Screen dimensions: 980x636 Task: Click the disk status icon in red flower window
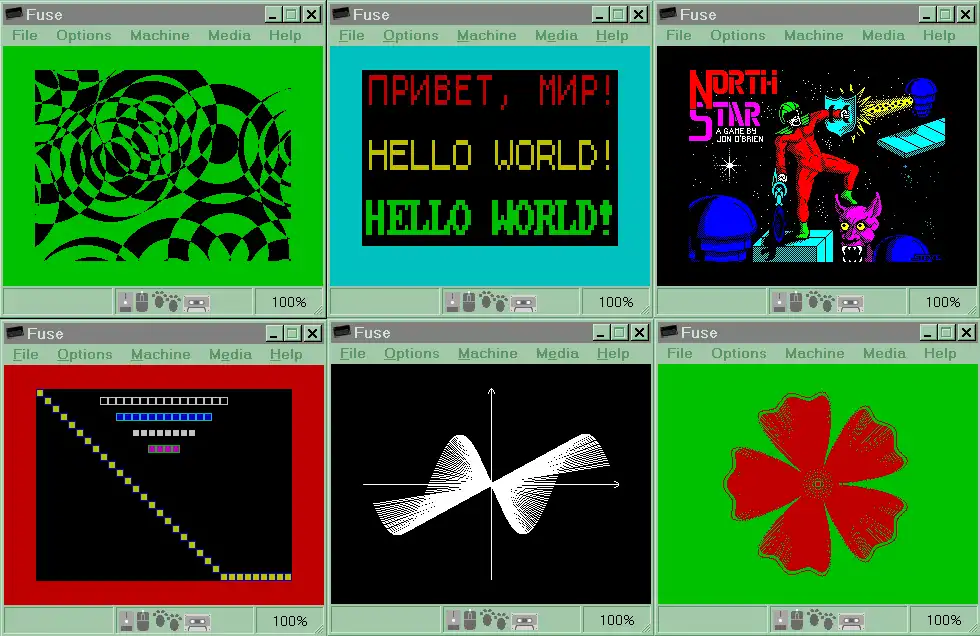(781, 620)
